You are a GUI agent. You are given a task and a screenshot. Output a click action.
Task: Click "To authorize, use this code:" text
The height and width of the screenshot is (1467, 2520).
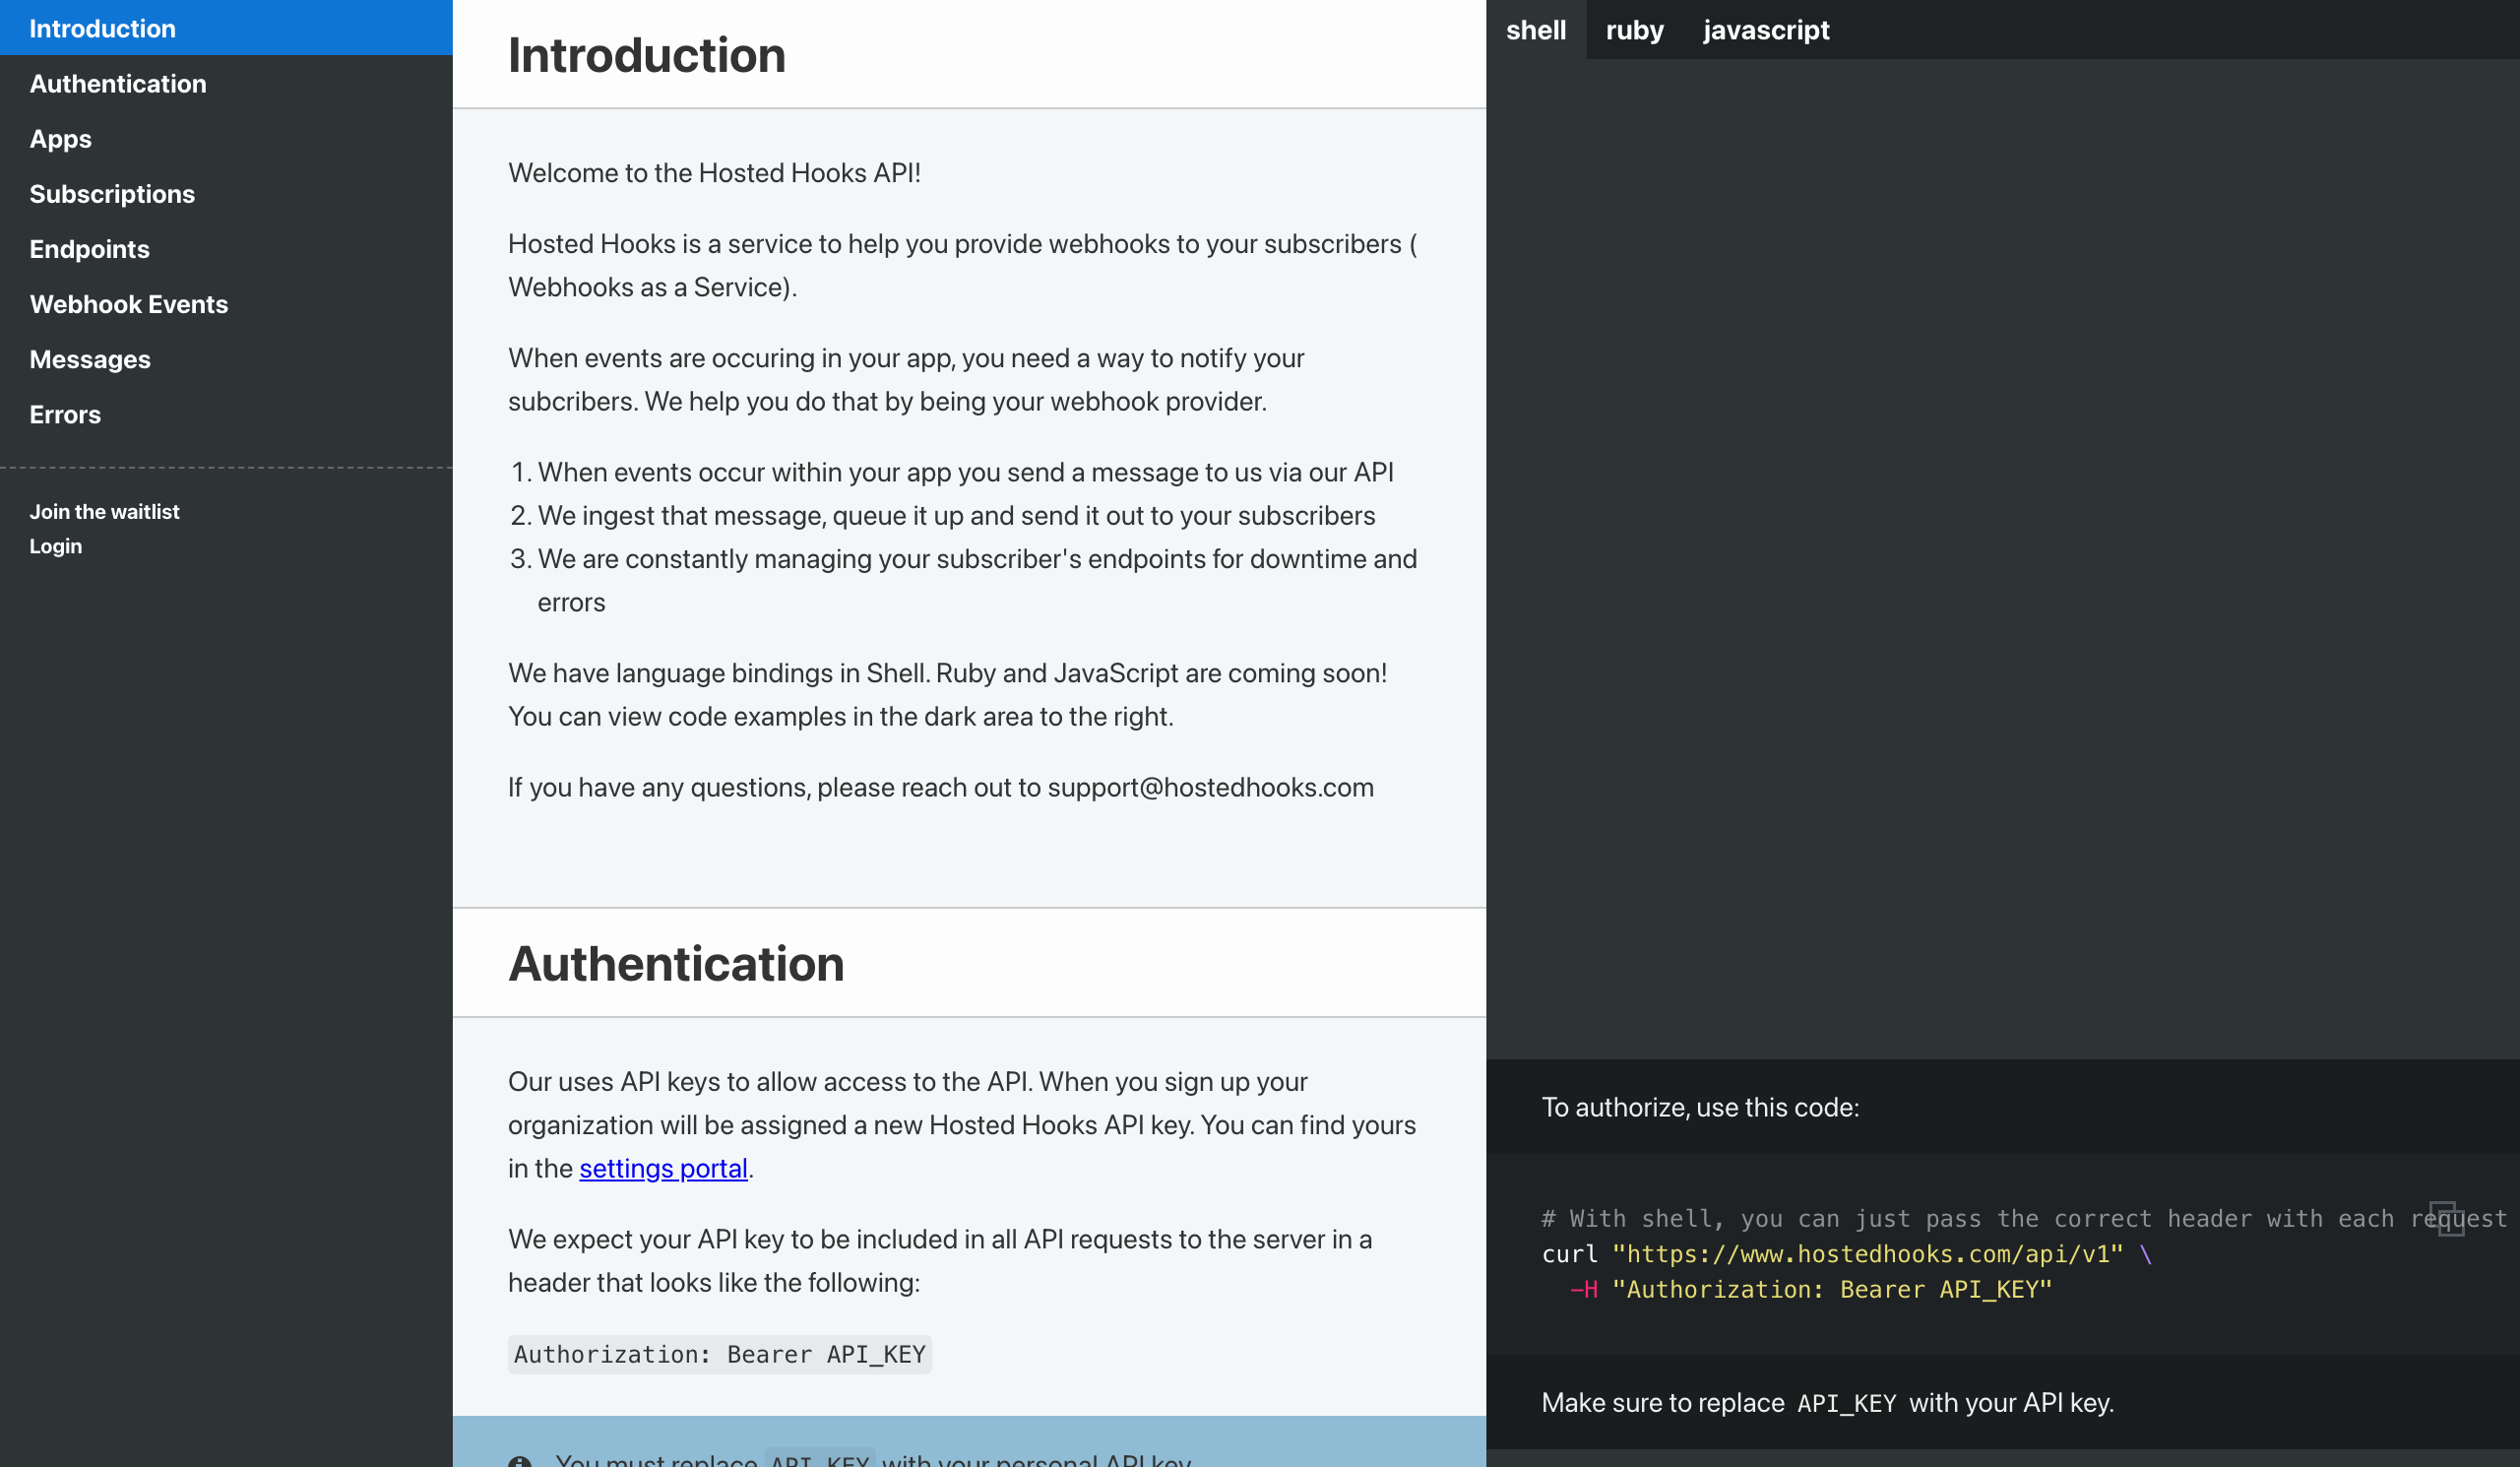[1700, 1107]
